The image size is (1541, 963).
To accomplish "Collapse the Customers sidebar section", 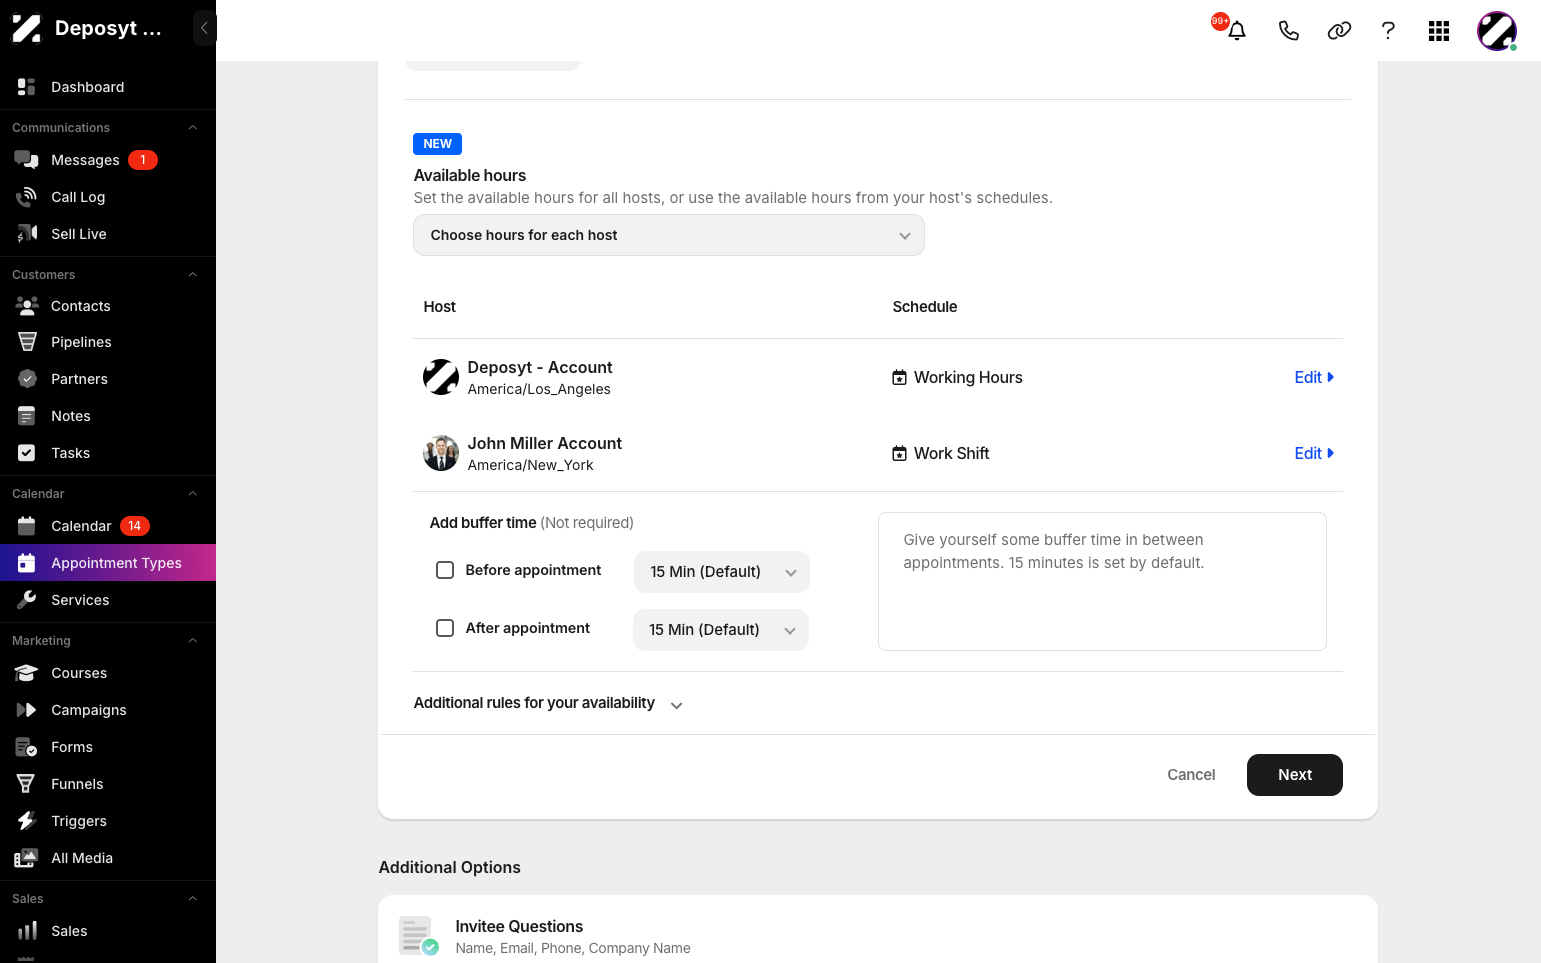I will pyautogui.click(x=193, y=275).
